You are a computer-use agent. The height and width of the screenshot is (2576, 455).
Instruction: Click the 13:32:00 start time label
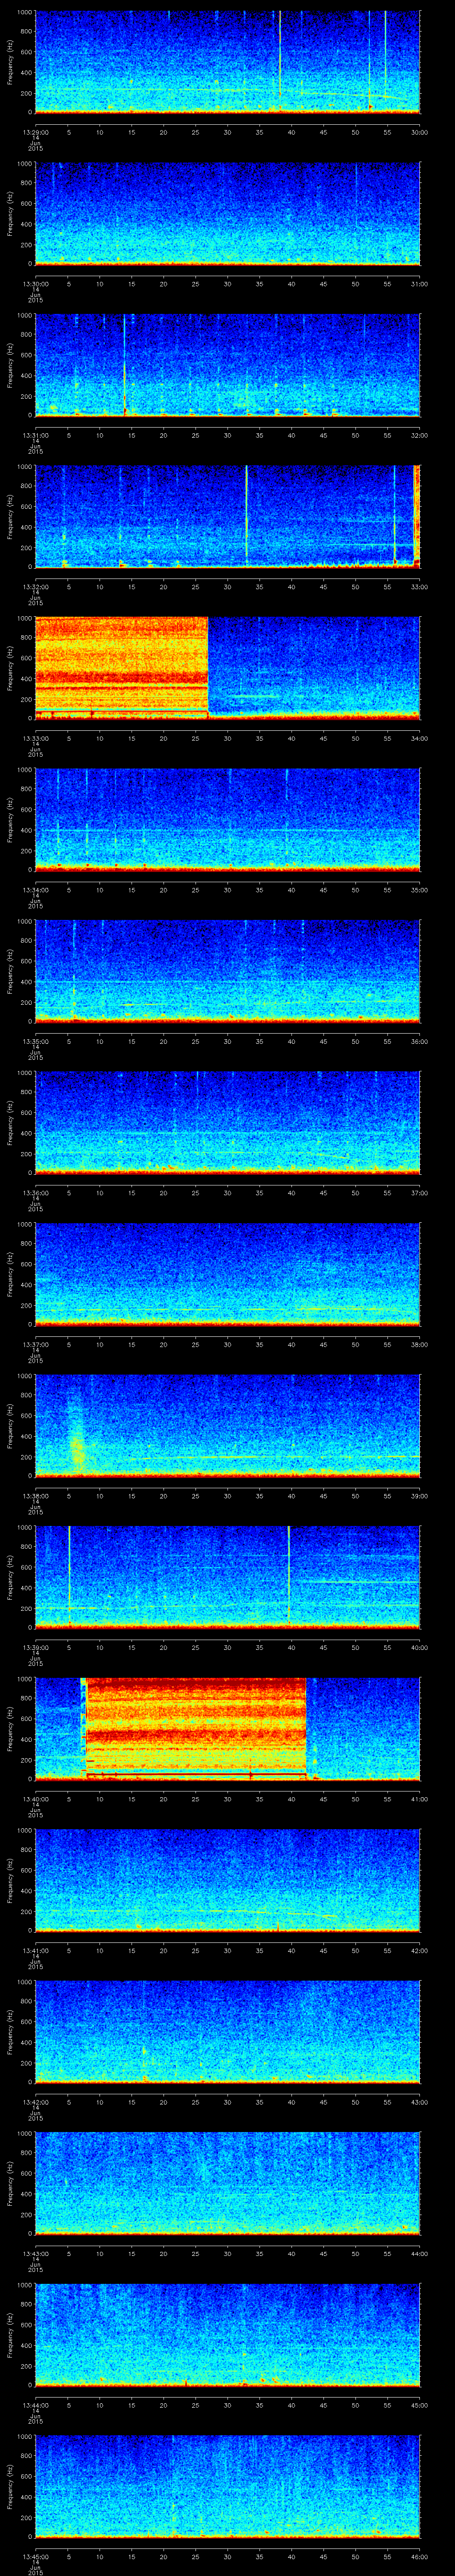(35, 587)
